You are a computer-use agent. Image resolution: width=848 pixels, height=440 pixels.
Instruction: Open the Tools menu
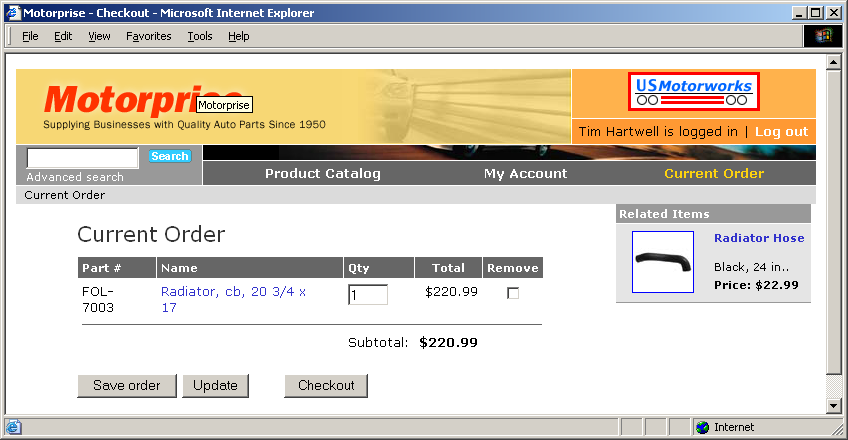pyautogui.click(x=200, y=36)
